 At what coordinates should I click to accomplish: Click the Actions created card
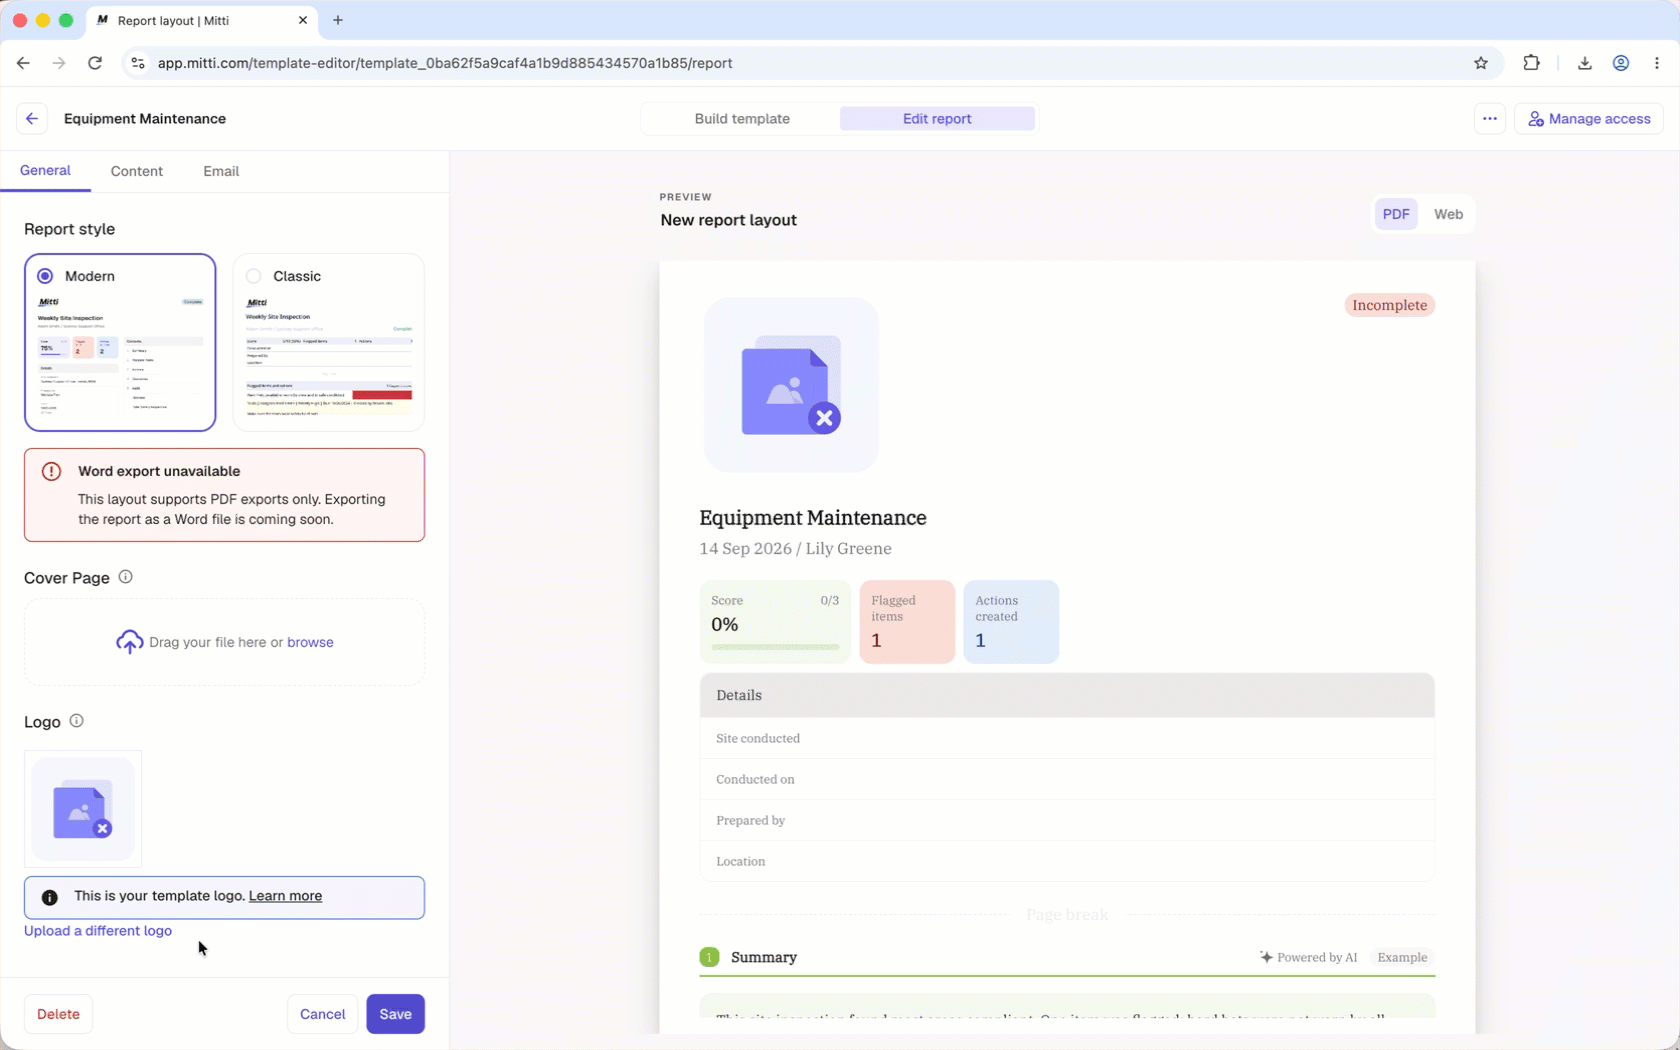1011,622
